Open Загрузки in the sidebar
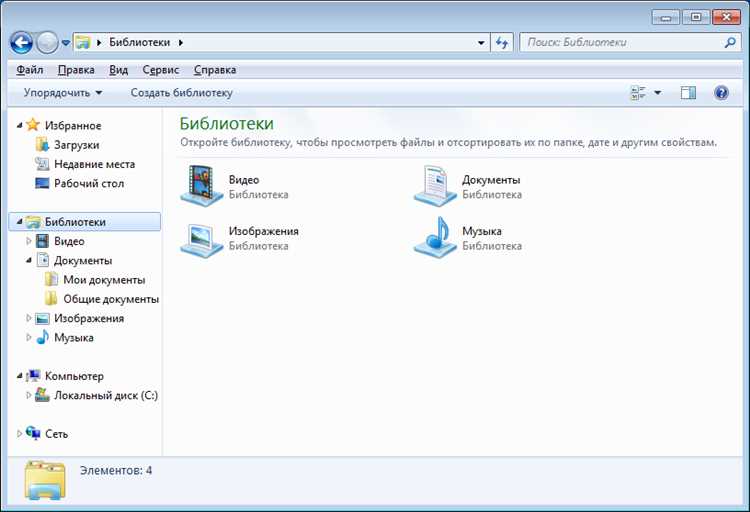Viewport: 750px width, 512px height. 77,145
